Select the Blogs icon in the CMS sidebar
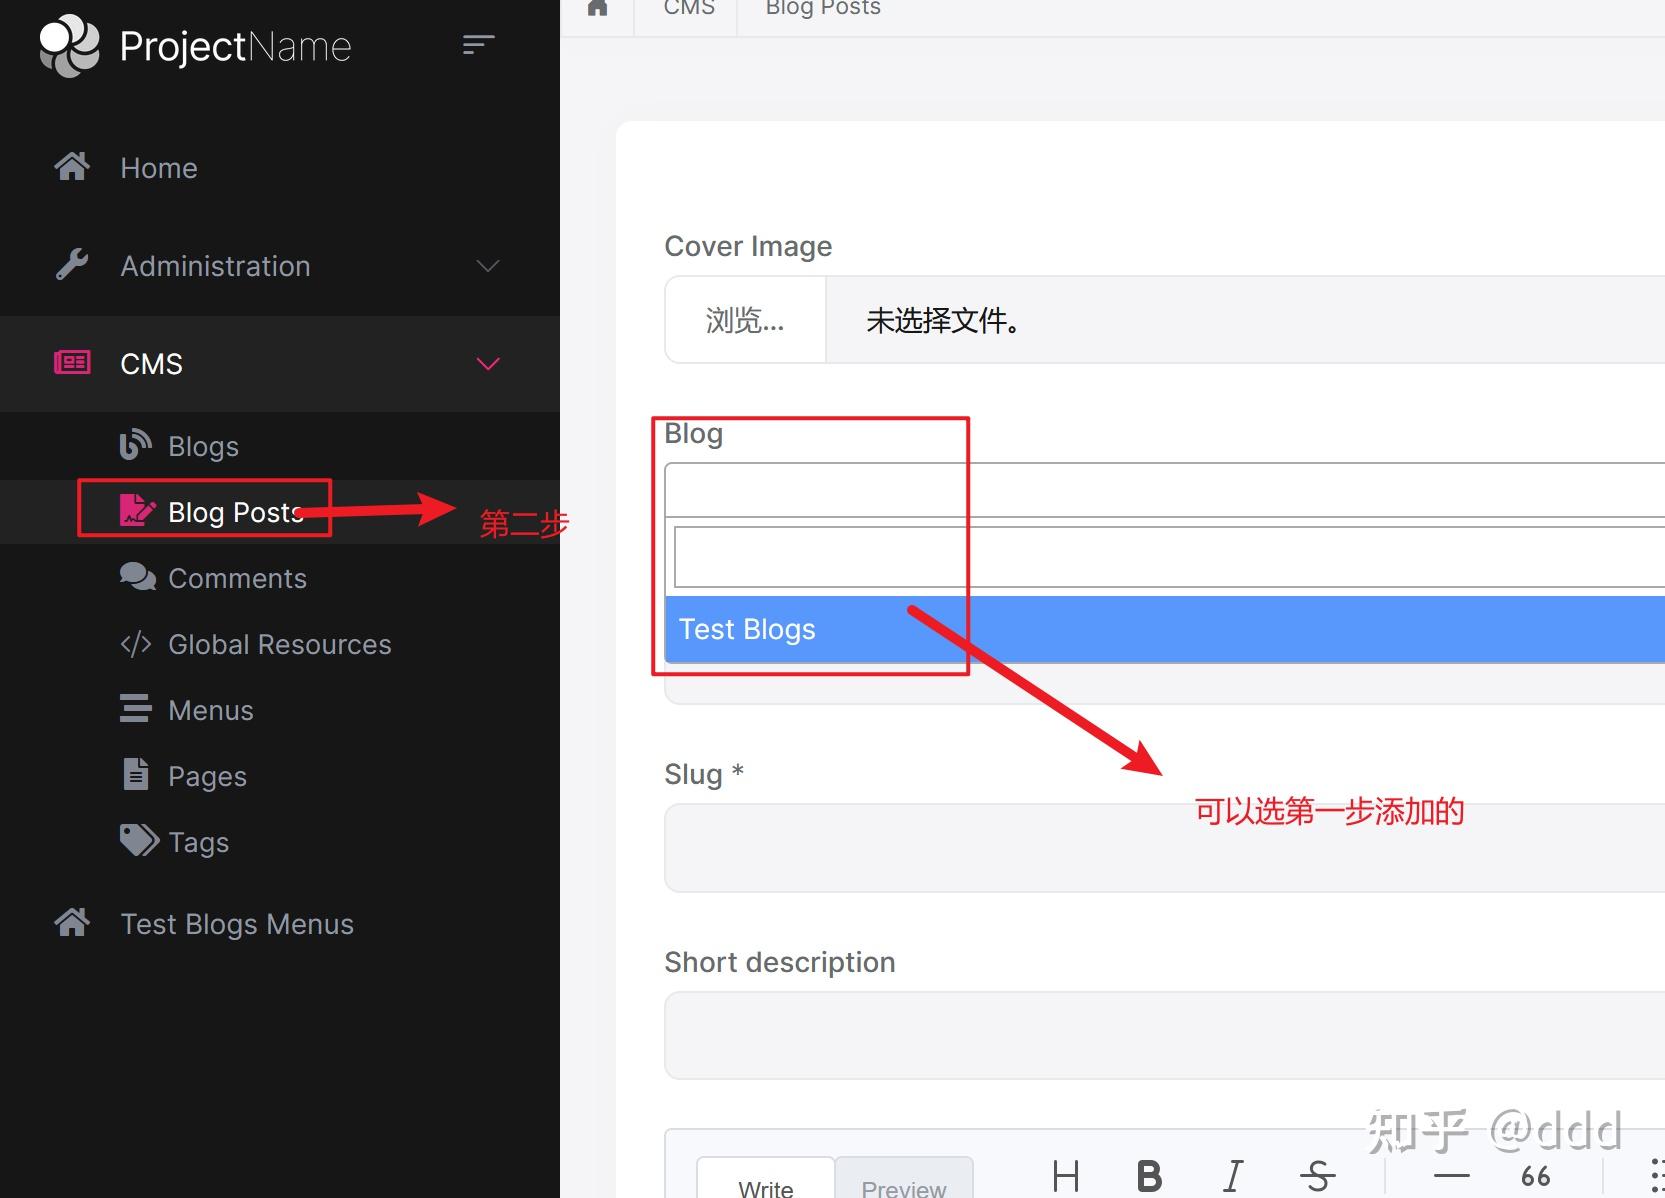Screen dimensions: 1665x1198 pos(136,444)
